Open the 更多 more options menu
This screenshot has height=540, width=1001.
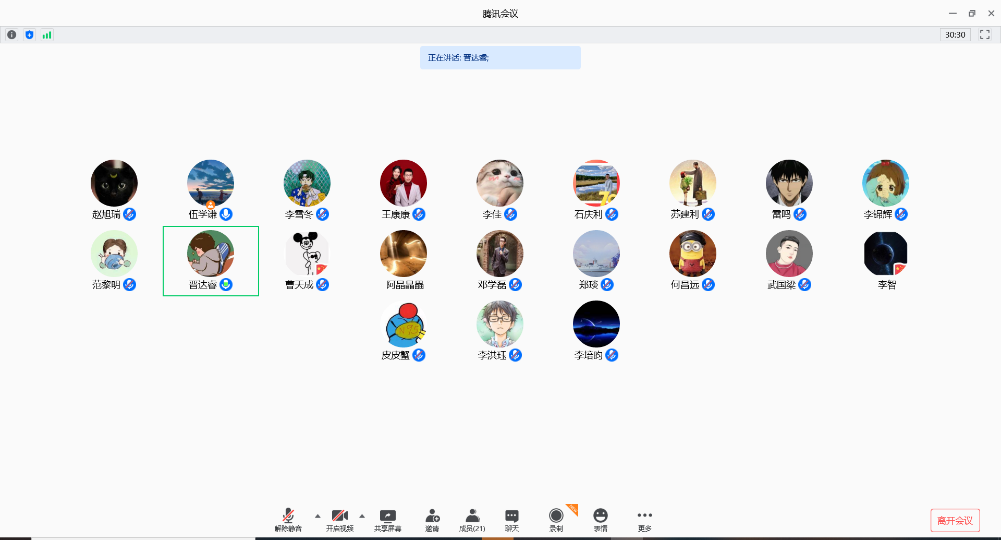(x=645, y=515)
